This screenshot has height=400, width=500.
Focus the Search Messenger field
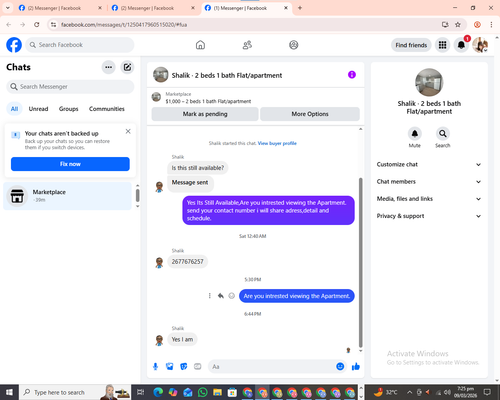point(70,87)
